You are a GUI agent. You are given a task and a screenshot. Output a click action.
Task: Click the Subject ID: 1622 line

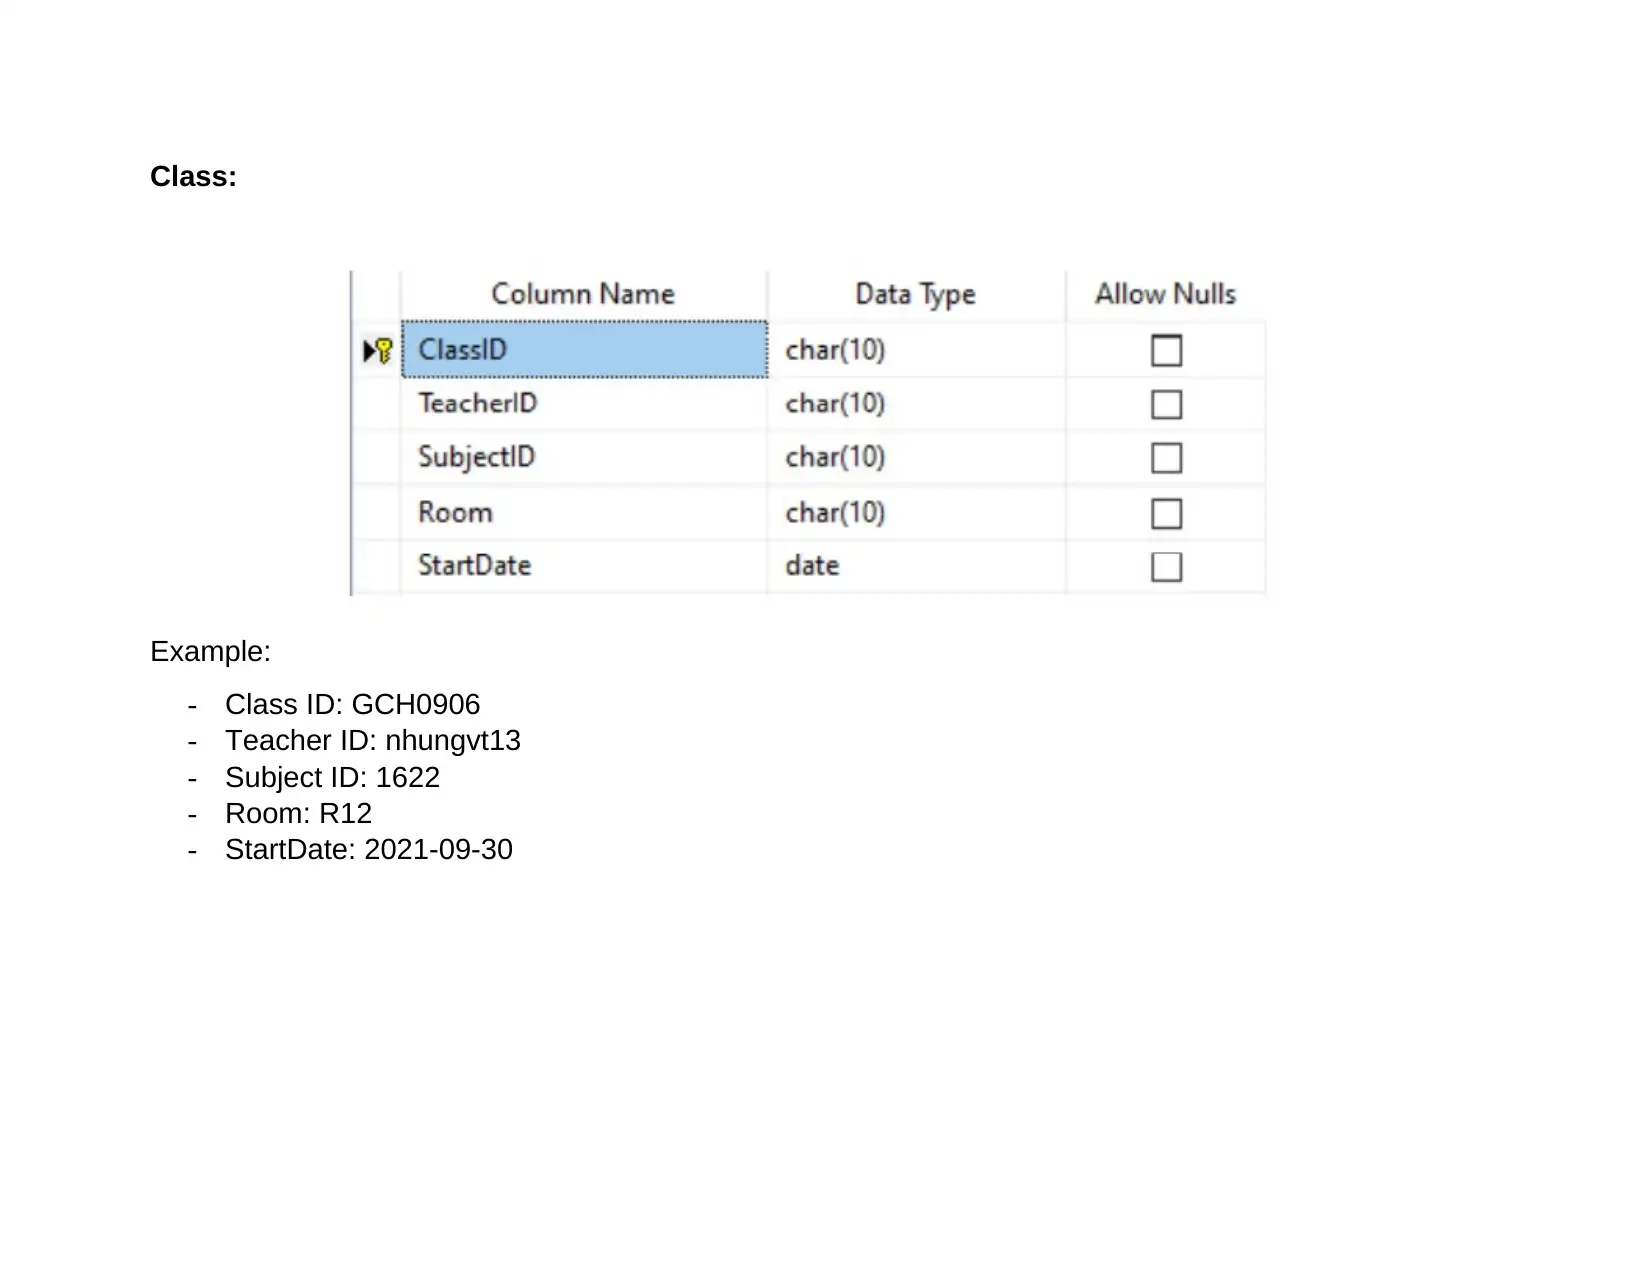(x=332, y=778)
